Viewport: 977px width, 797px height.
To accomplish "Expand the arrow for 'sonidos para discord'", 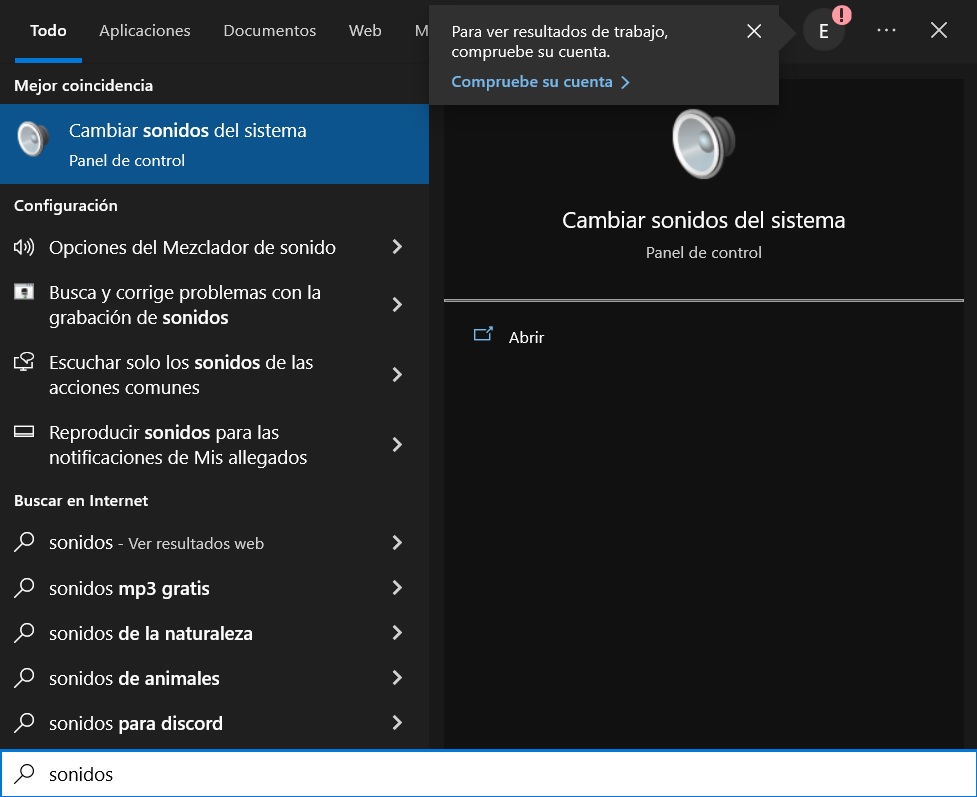I will coord(397,722).
